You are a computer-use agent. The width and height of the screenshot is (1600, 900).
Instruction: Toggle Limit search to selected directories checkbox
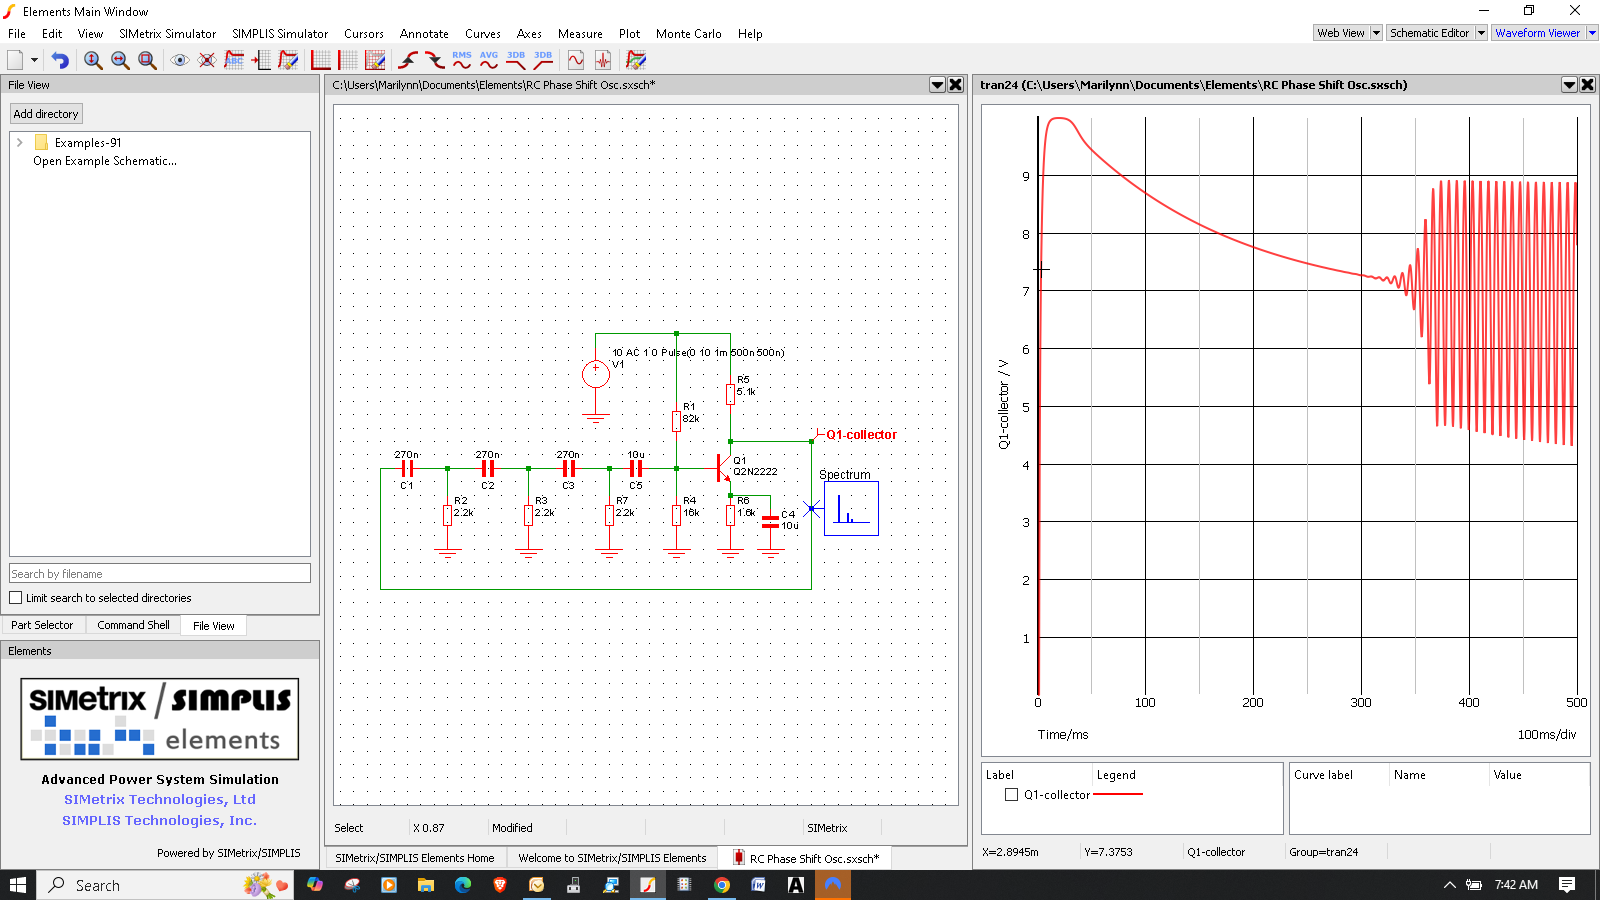click(16, 598)
